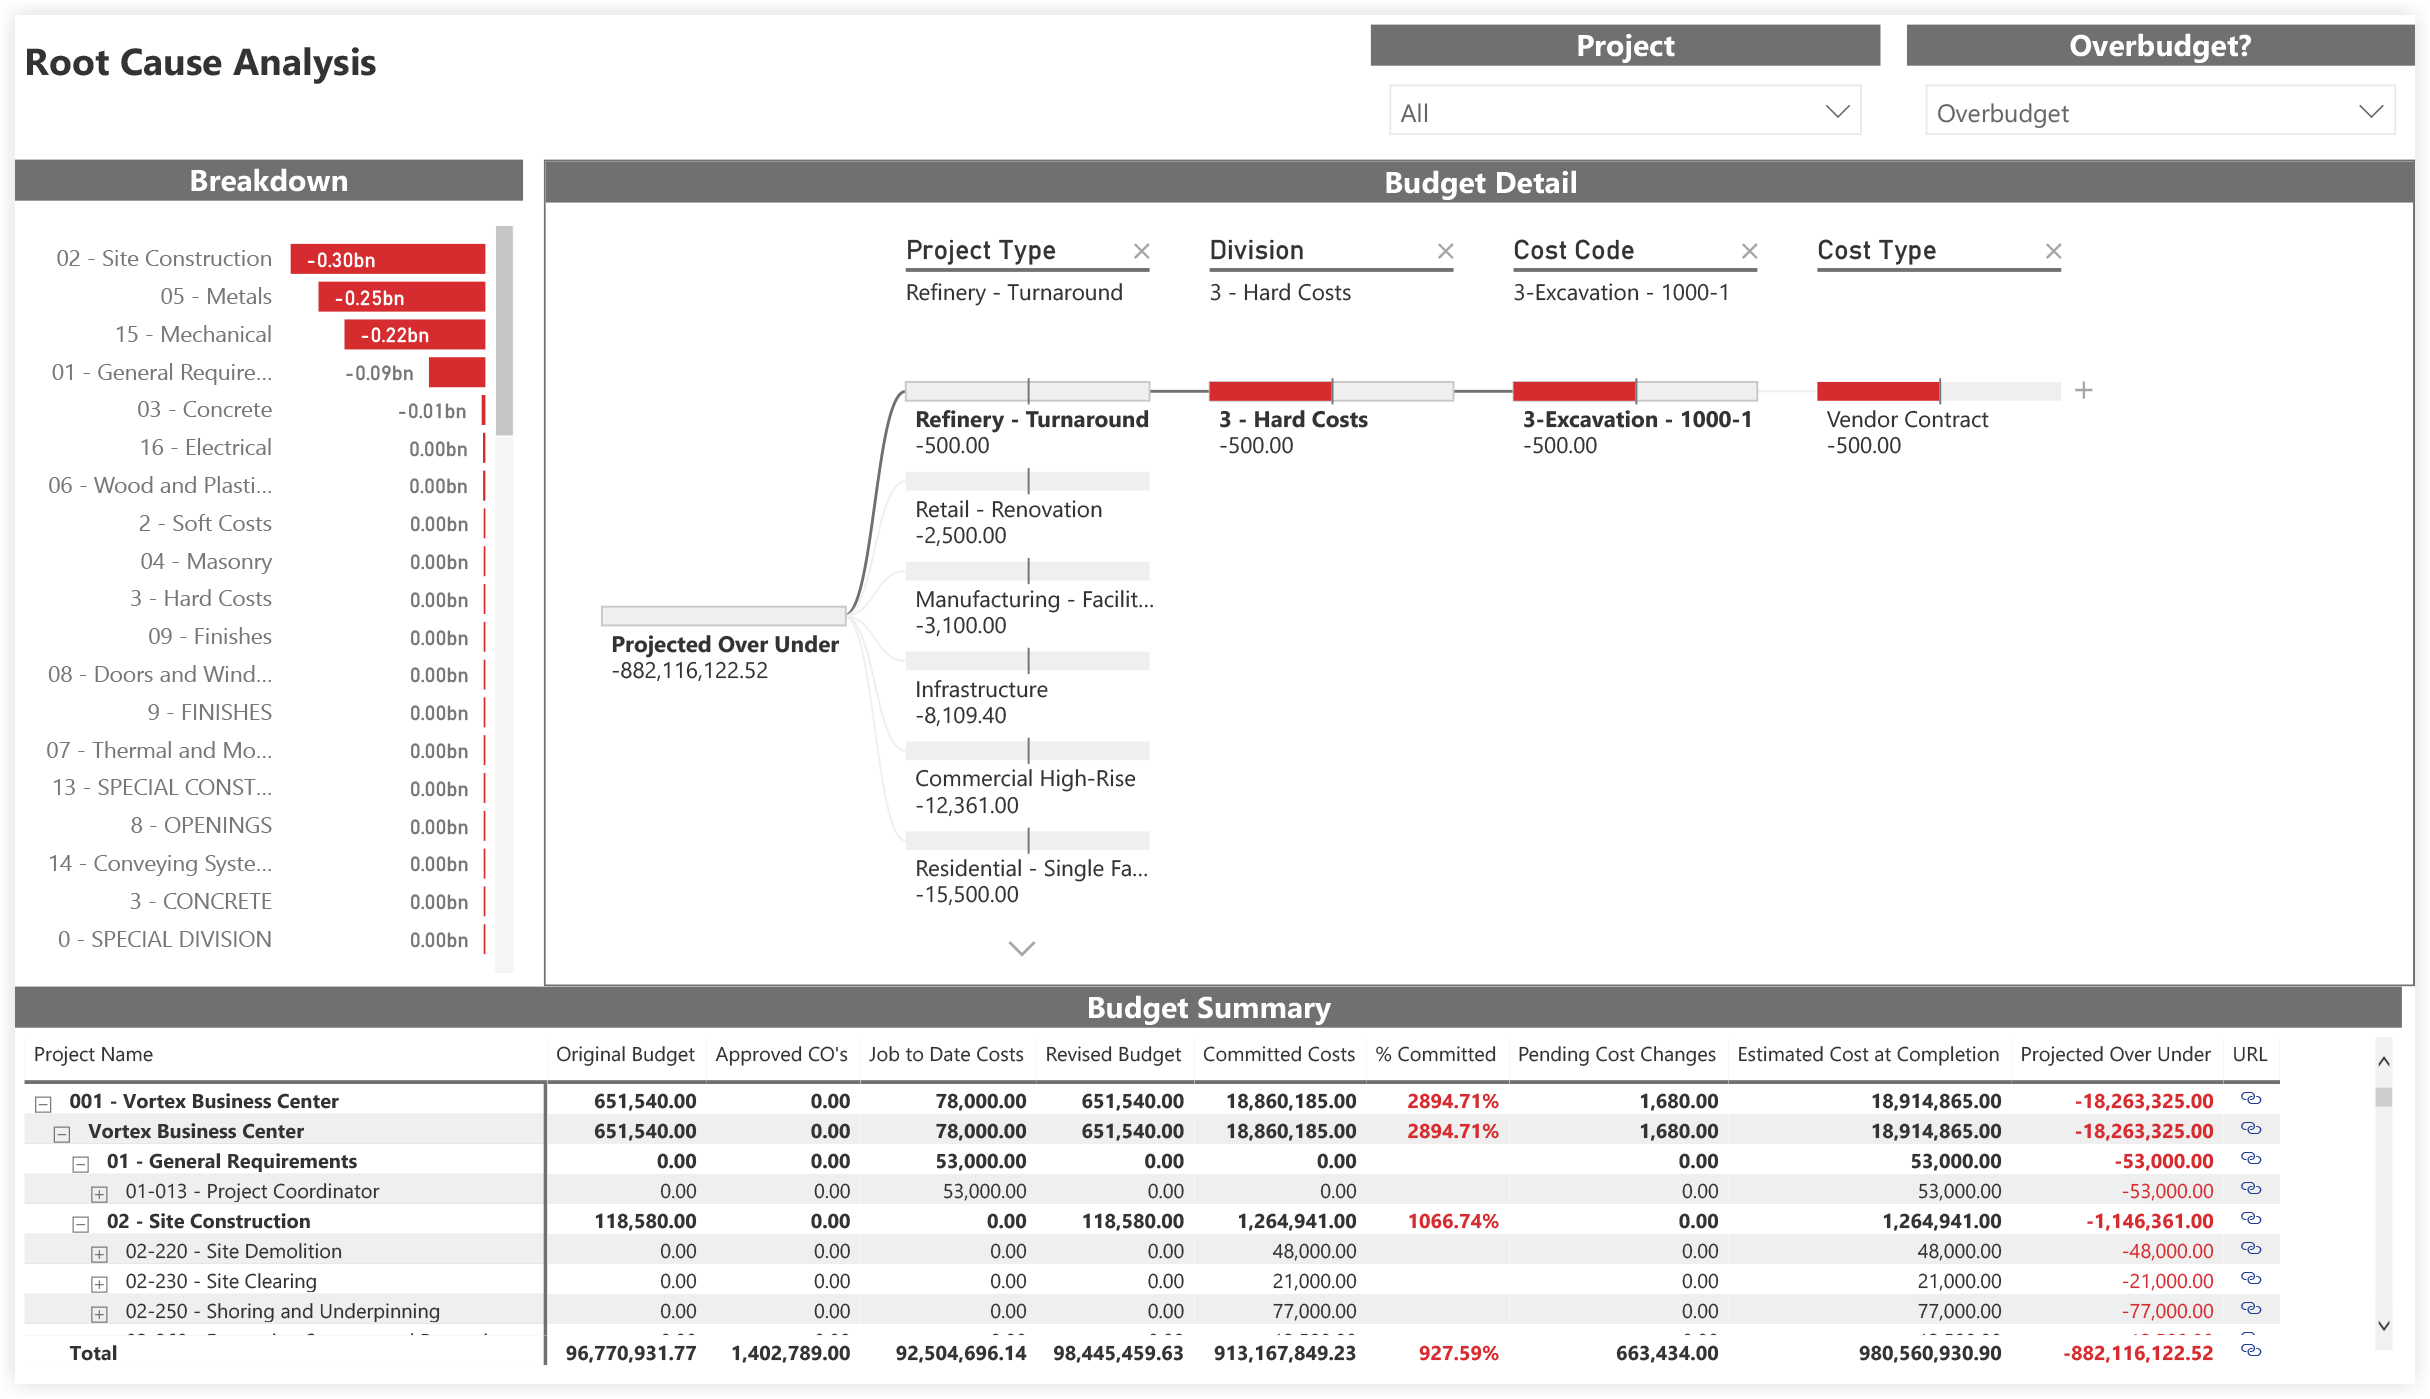Open the URL link icon for 02-220 - Site Demolition
This screenshot has width=2430, height=1399.
[x=2250, y=1248]
